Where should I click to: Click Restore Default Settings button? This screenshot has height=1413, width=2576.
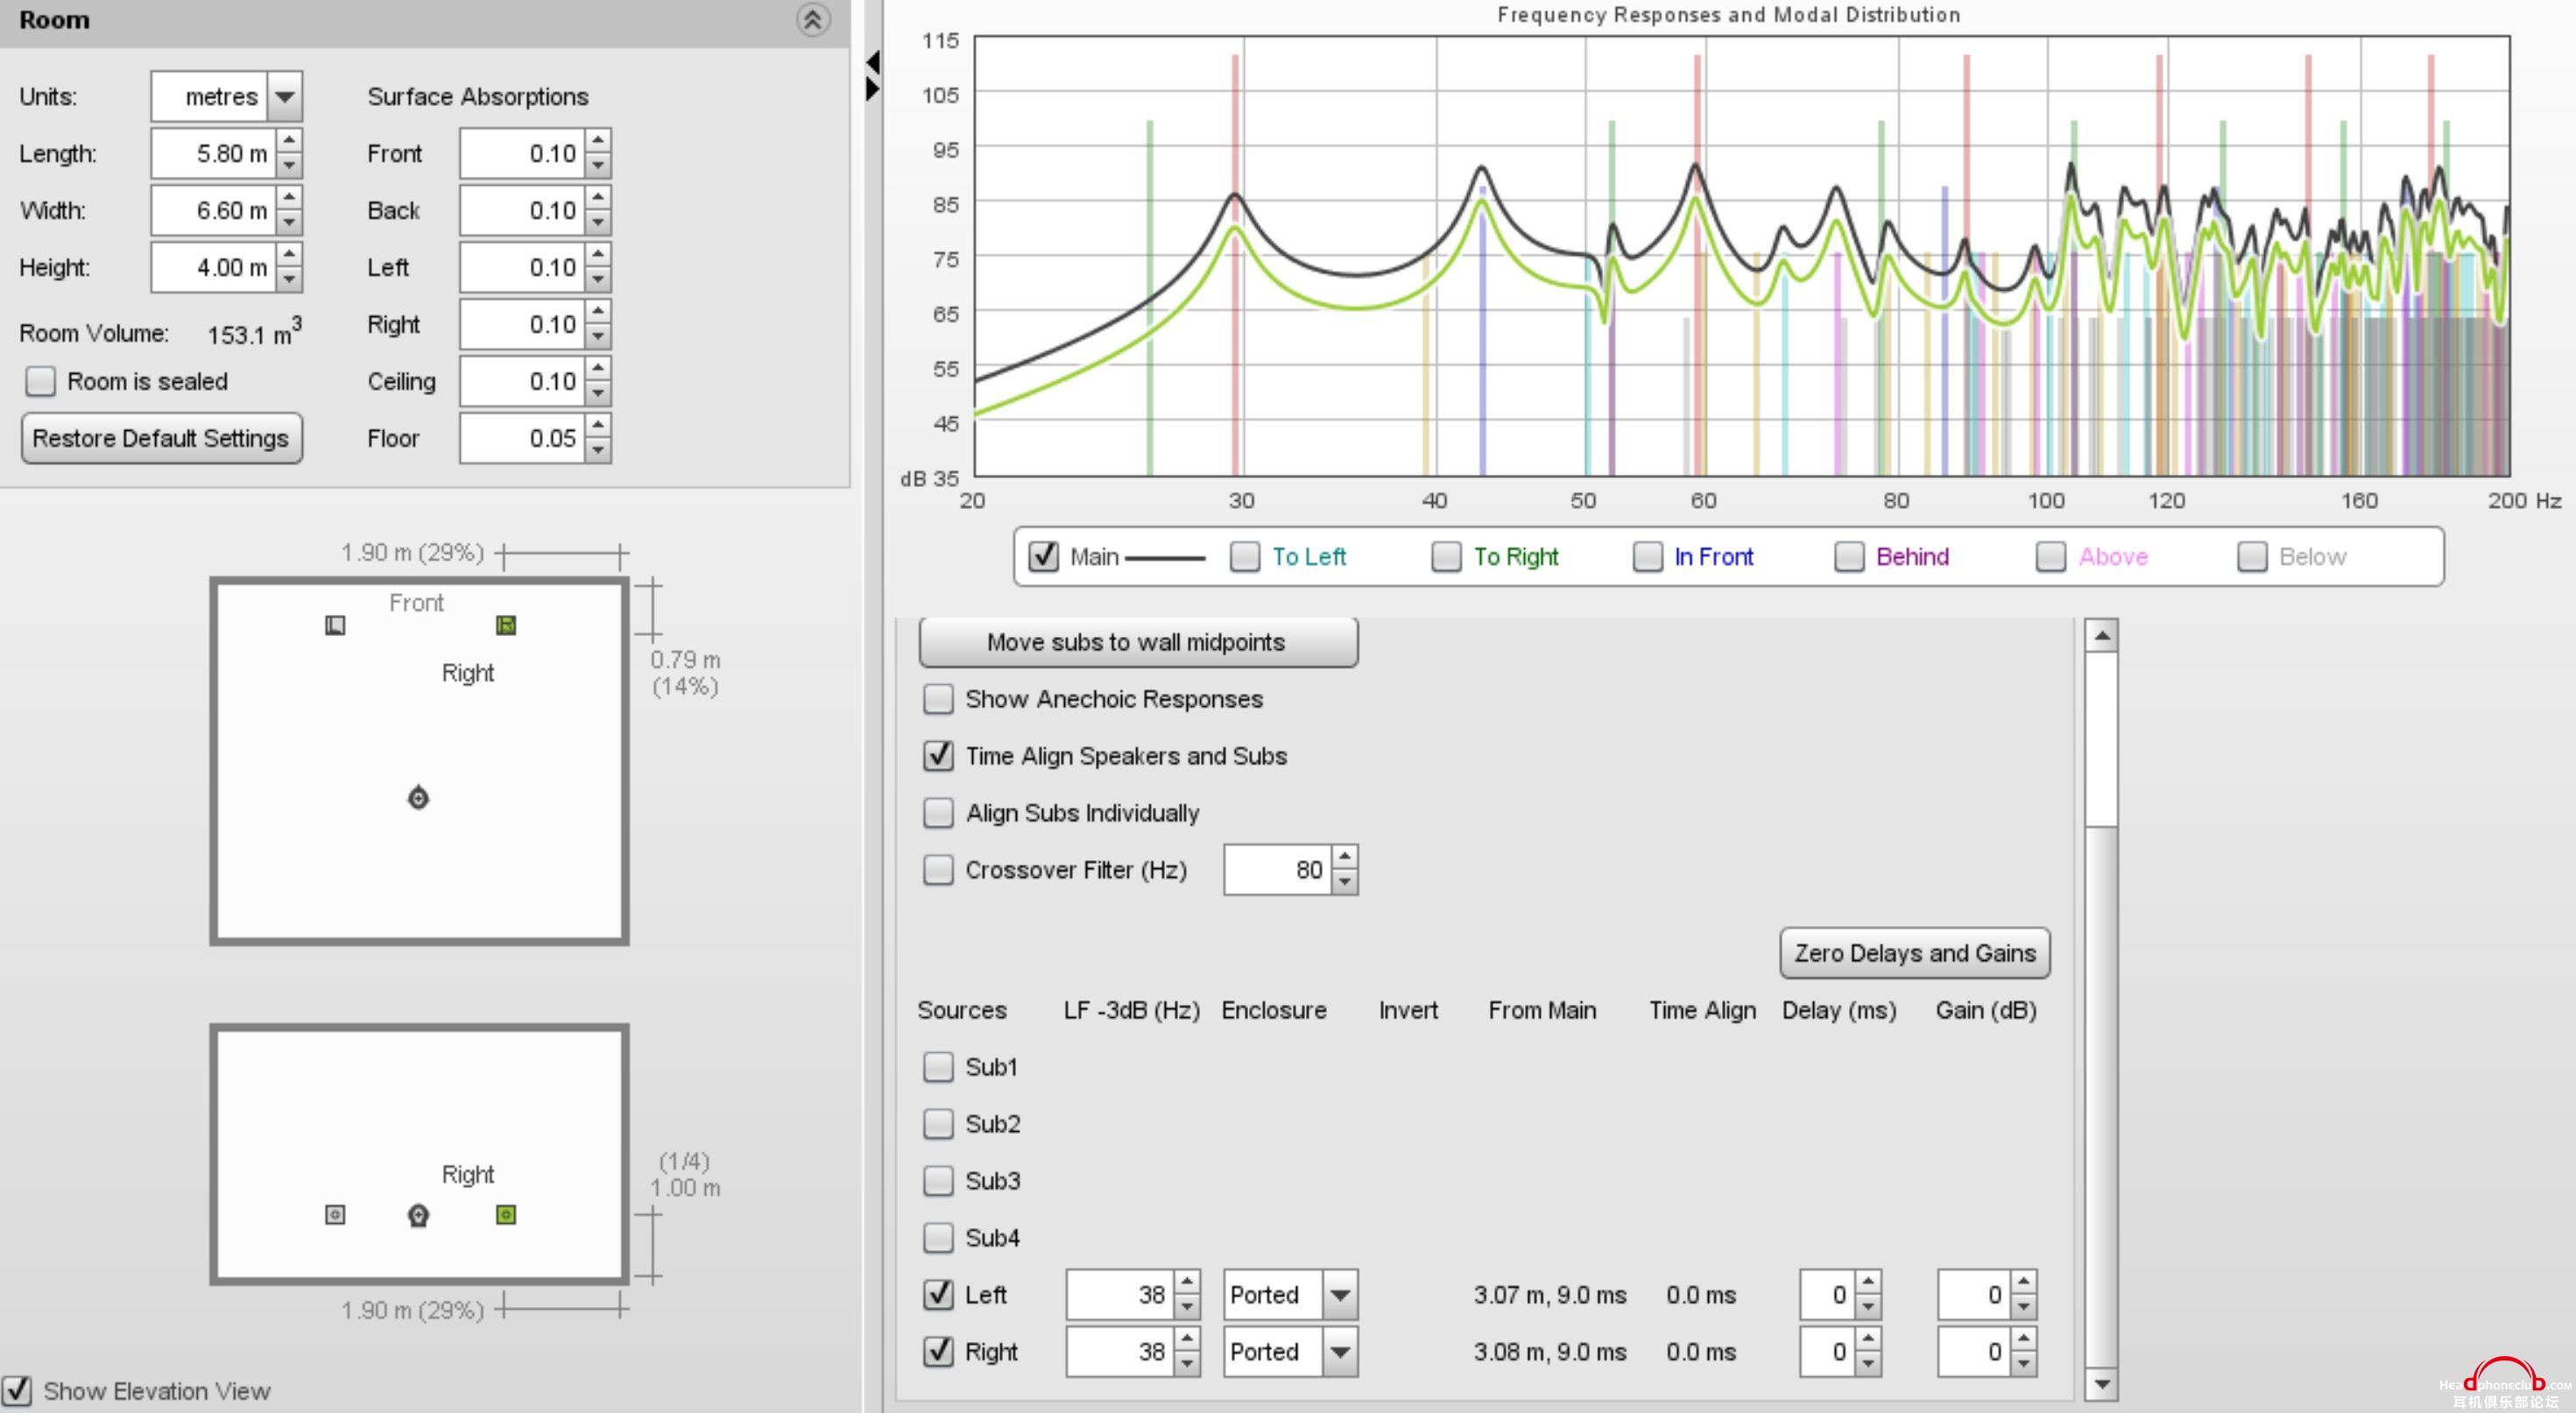(x=161, y=438)
